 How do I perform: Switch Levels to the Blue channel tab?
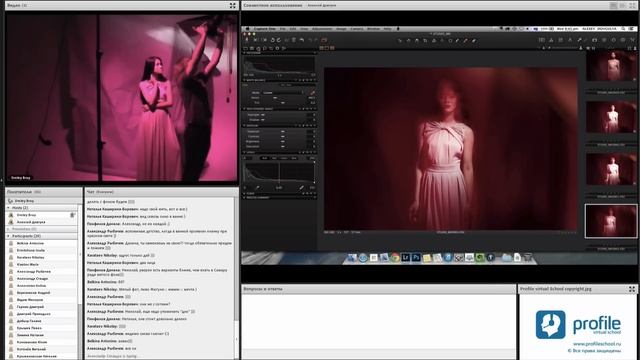pos(294,158)
